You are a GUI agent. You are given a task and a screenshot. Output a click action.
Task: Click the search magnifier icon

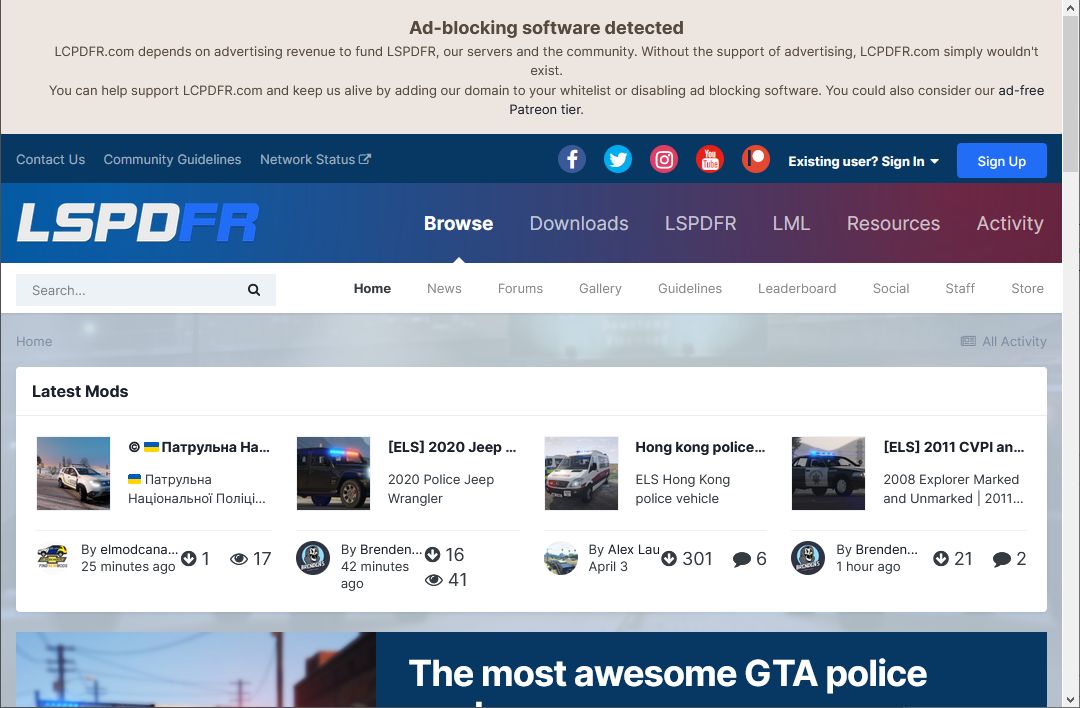[x=253, y=290]
